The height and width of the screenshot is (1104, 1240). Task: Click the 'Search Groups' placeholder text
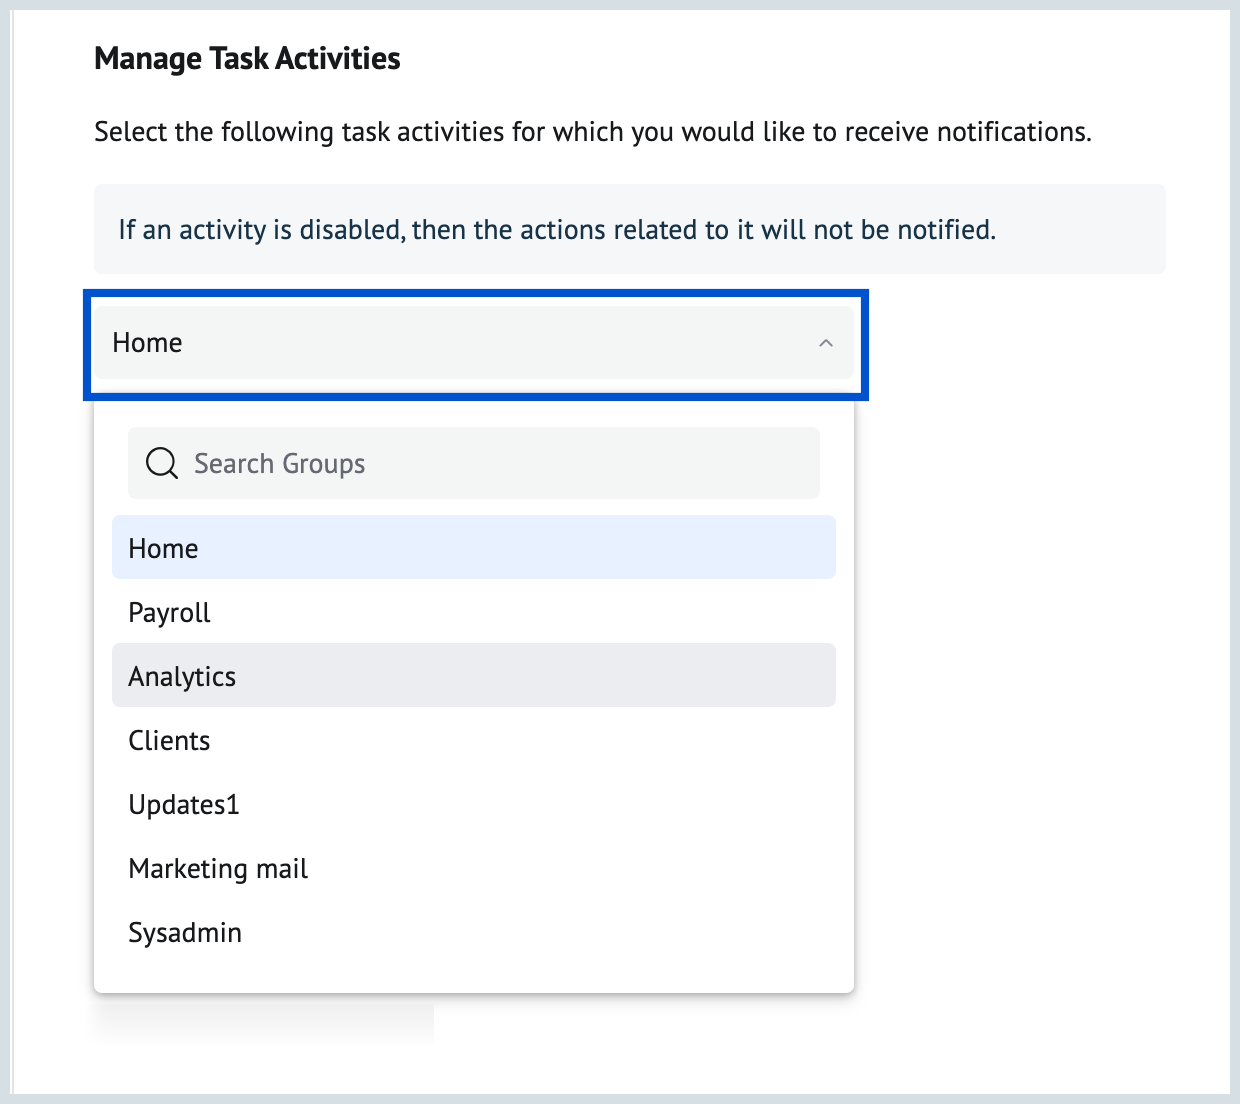[x=280, y=464]
